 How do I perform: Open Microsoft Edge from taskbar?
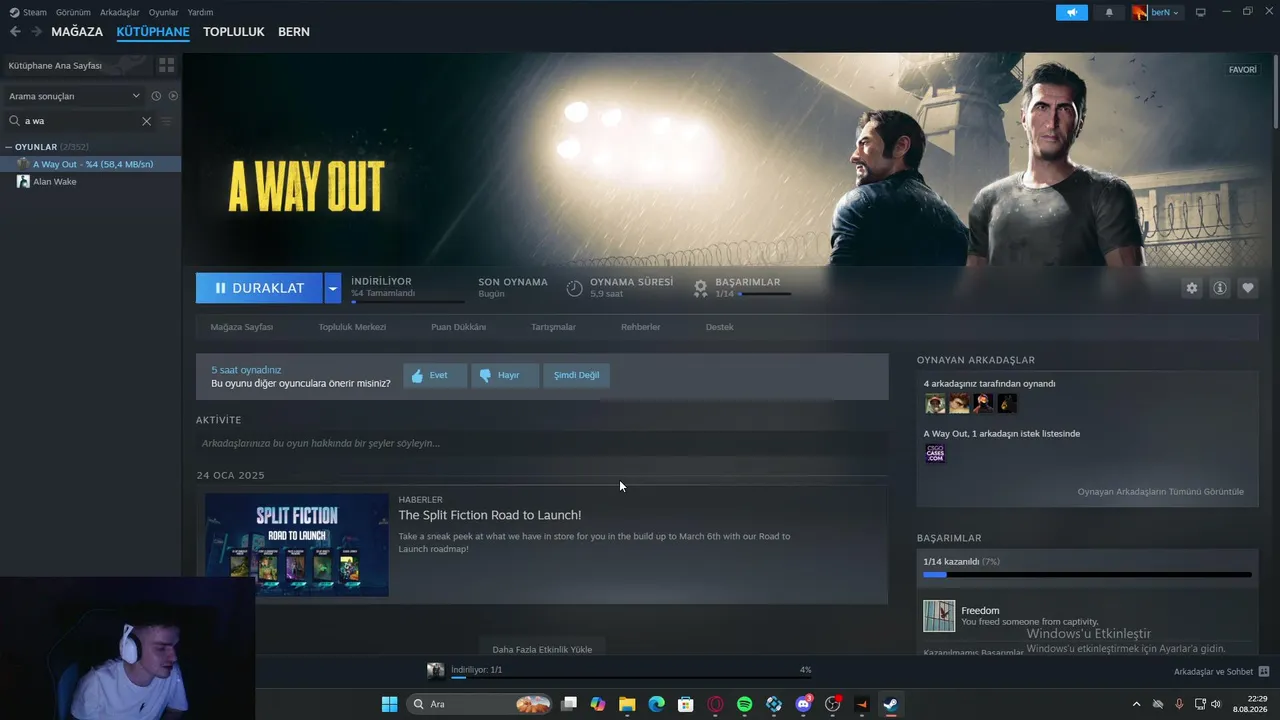point(656,704)
